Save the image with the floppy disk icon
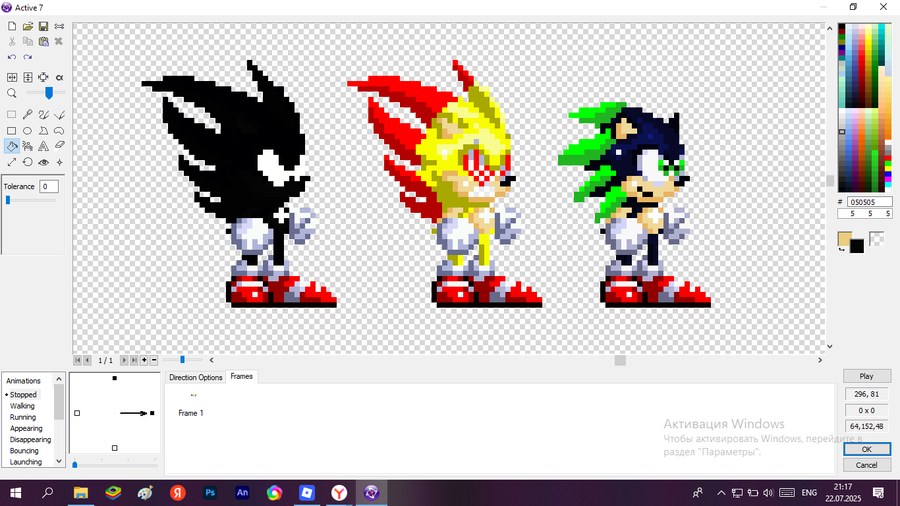 point(43,26)
